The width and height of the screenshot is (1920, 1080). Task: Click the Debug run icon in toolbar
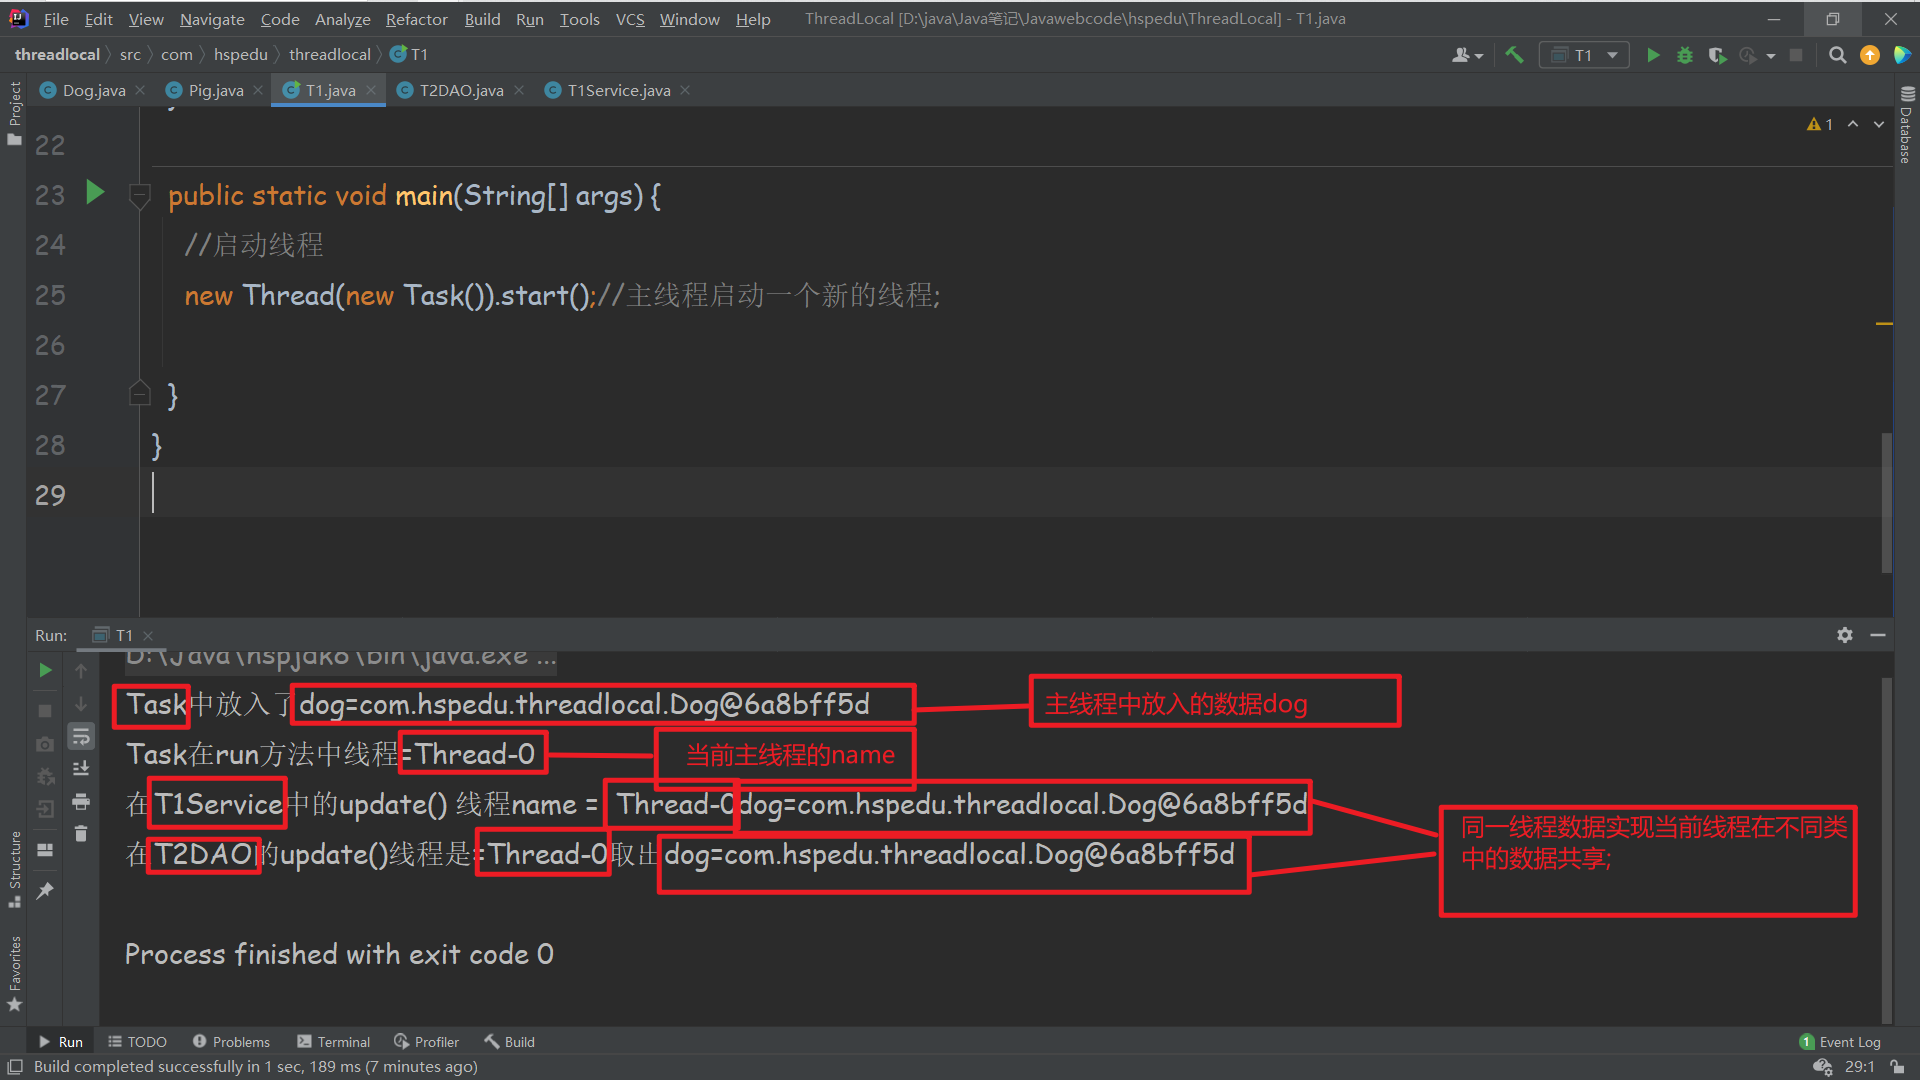1687,54
